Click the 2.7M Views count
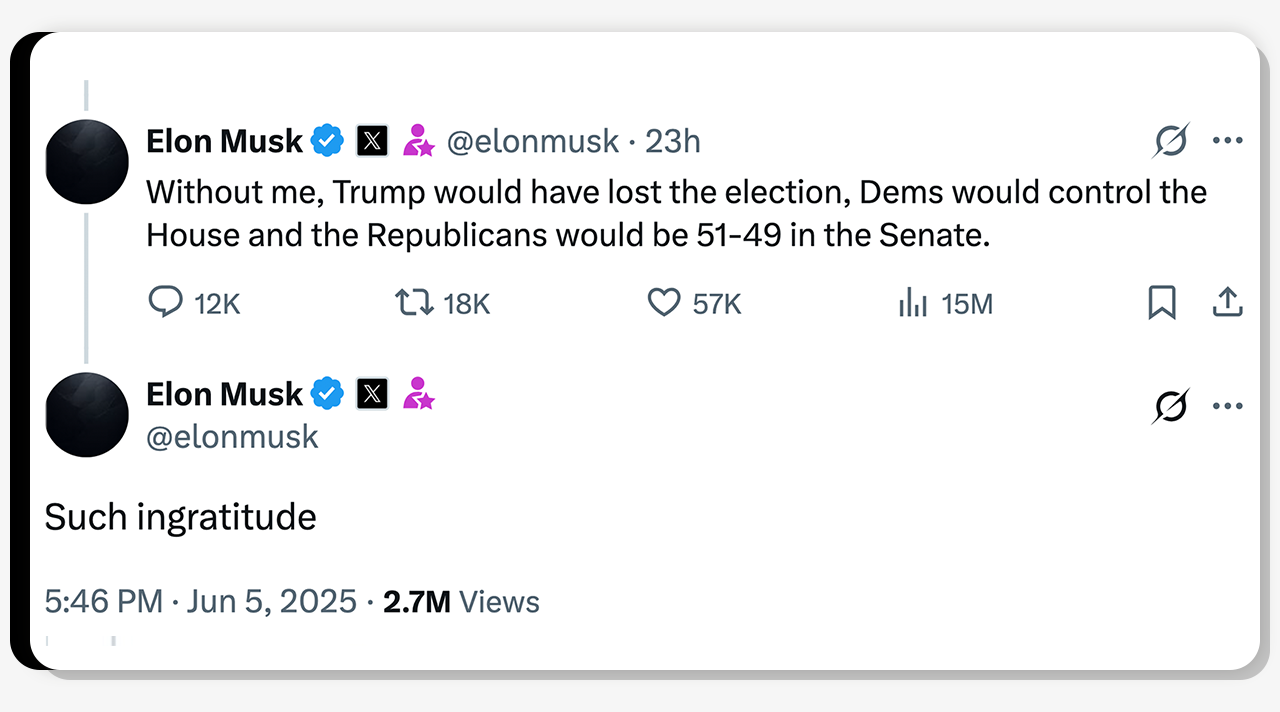1280x712 pixels. point(462,602)
